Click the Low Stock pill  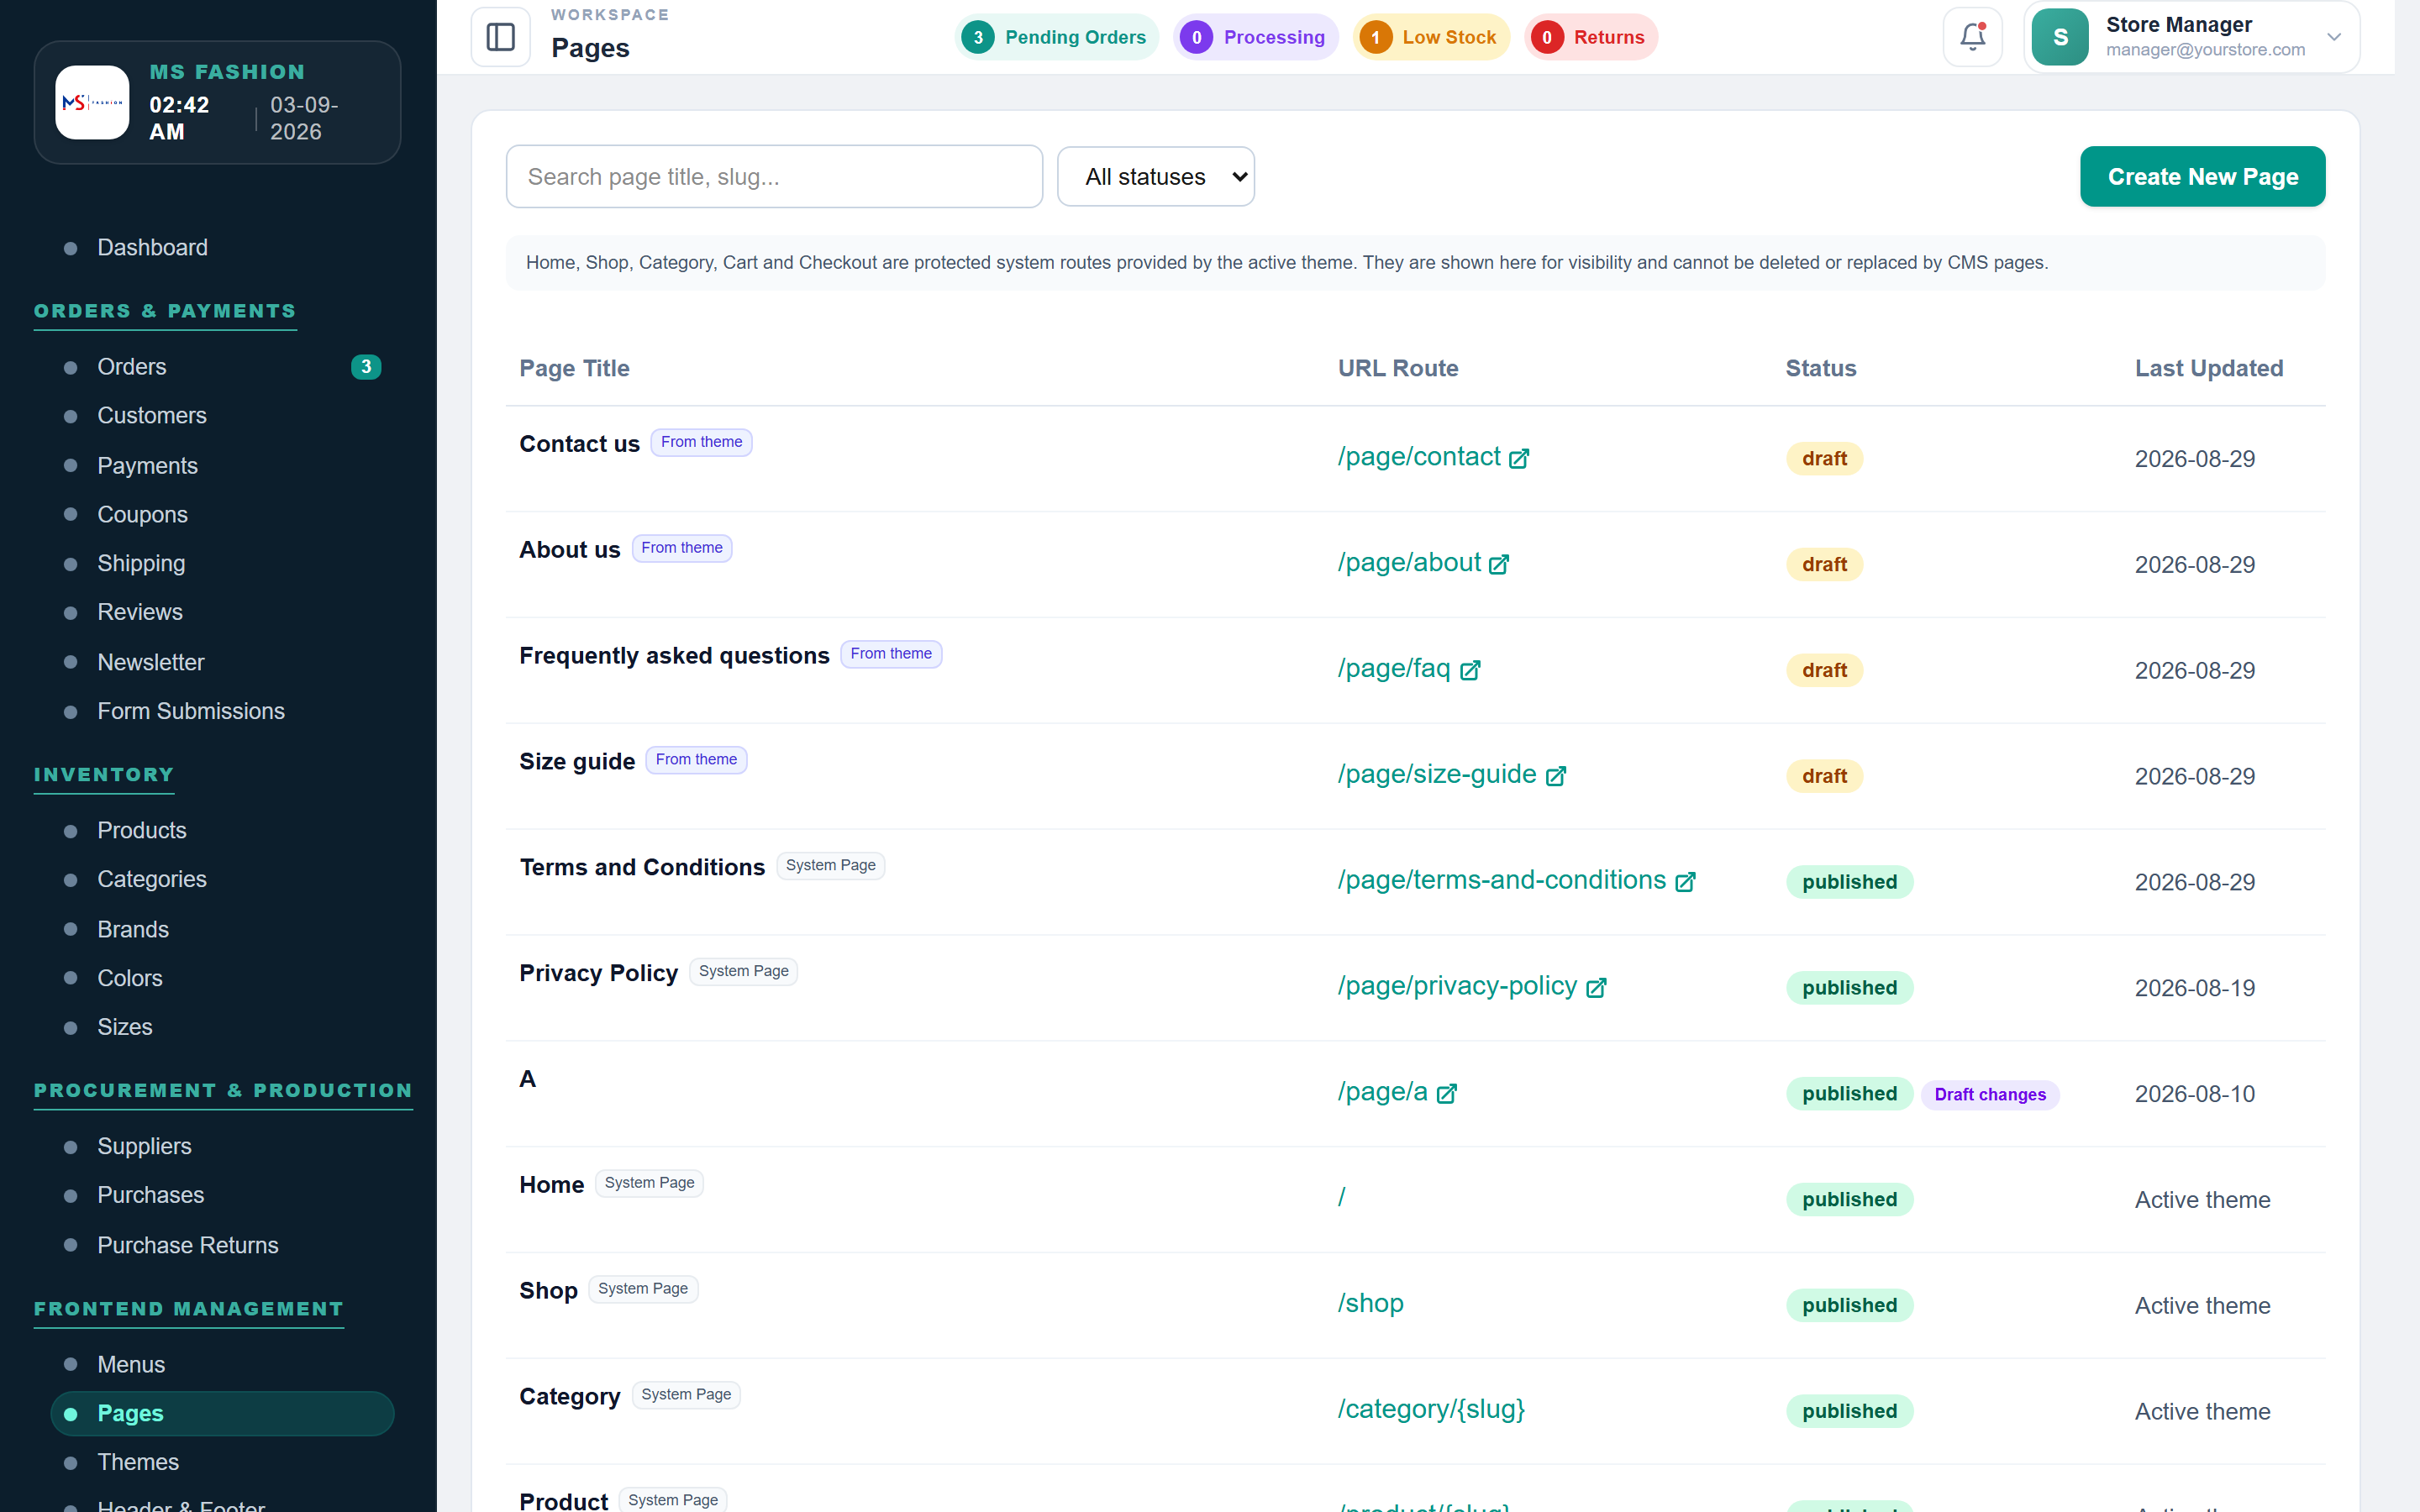point(1431,37)
